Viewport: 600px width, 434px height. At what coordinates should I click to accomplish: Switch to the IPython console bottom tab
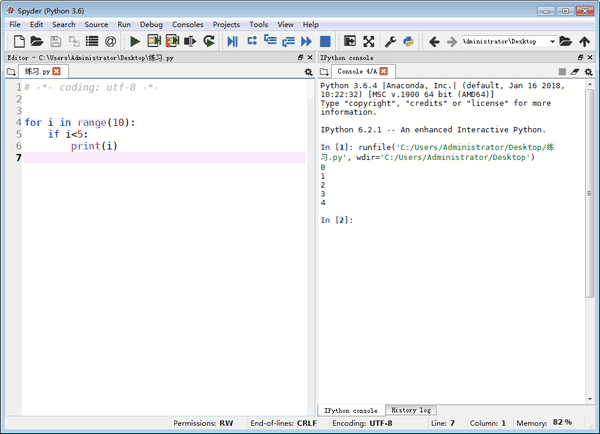pos(351,410)
